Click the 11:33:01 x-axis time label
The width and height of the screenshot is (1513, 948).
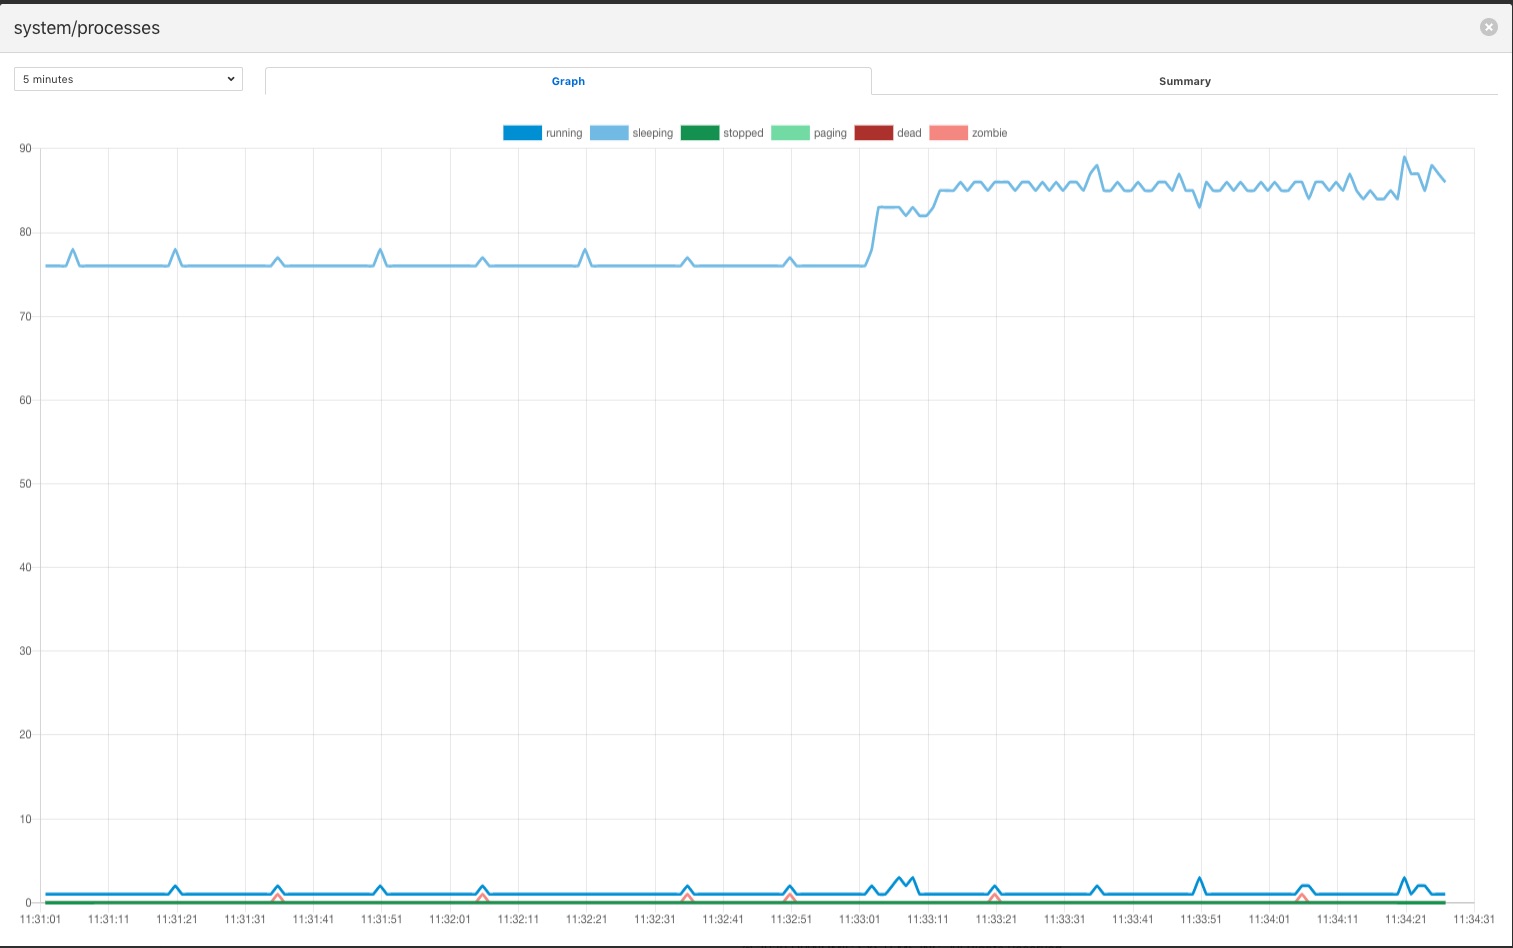pos(859,919)
